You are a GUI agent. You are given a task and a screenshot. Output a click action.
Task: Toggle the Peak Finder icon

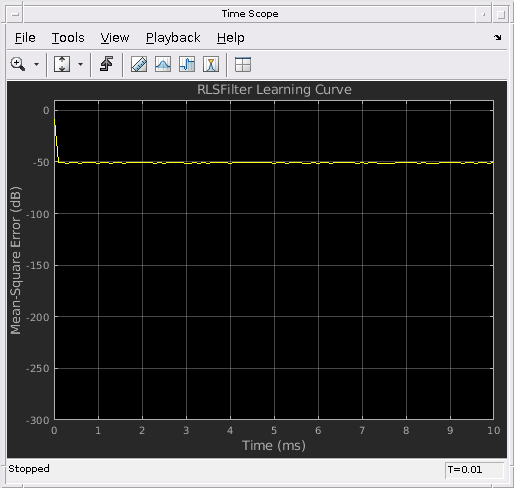pyautogui.click(x=211, y=64)
